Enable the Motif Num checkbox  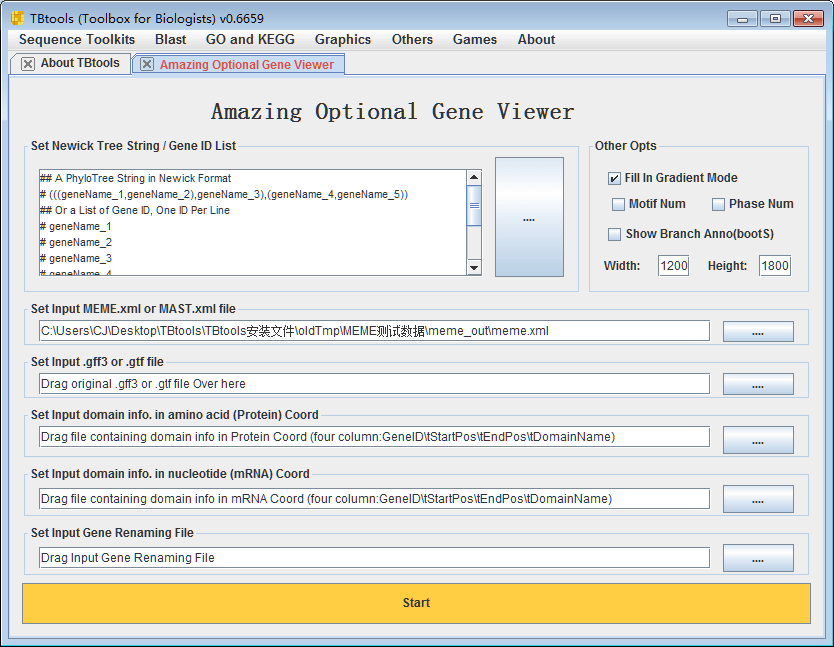pyautogui.click(x=618, y=204)
